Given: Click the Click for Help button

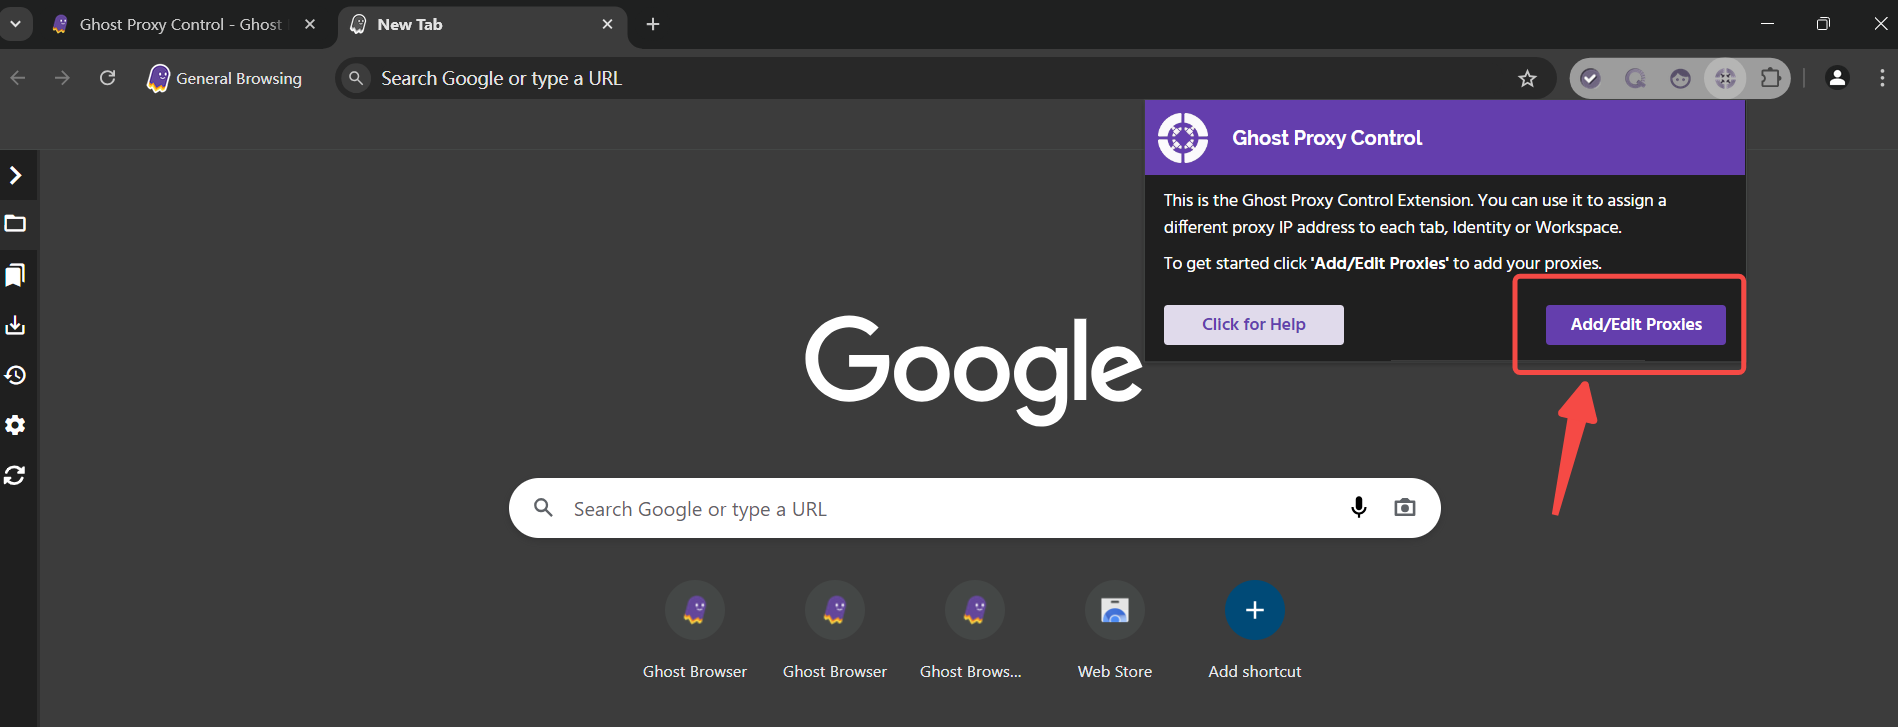Looking at the screenshot, I should coord(1254,325).
